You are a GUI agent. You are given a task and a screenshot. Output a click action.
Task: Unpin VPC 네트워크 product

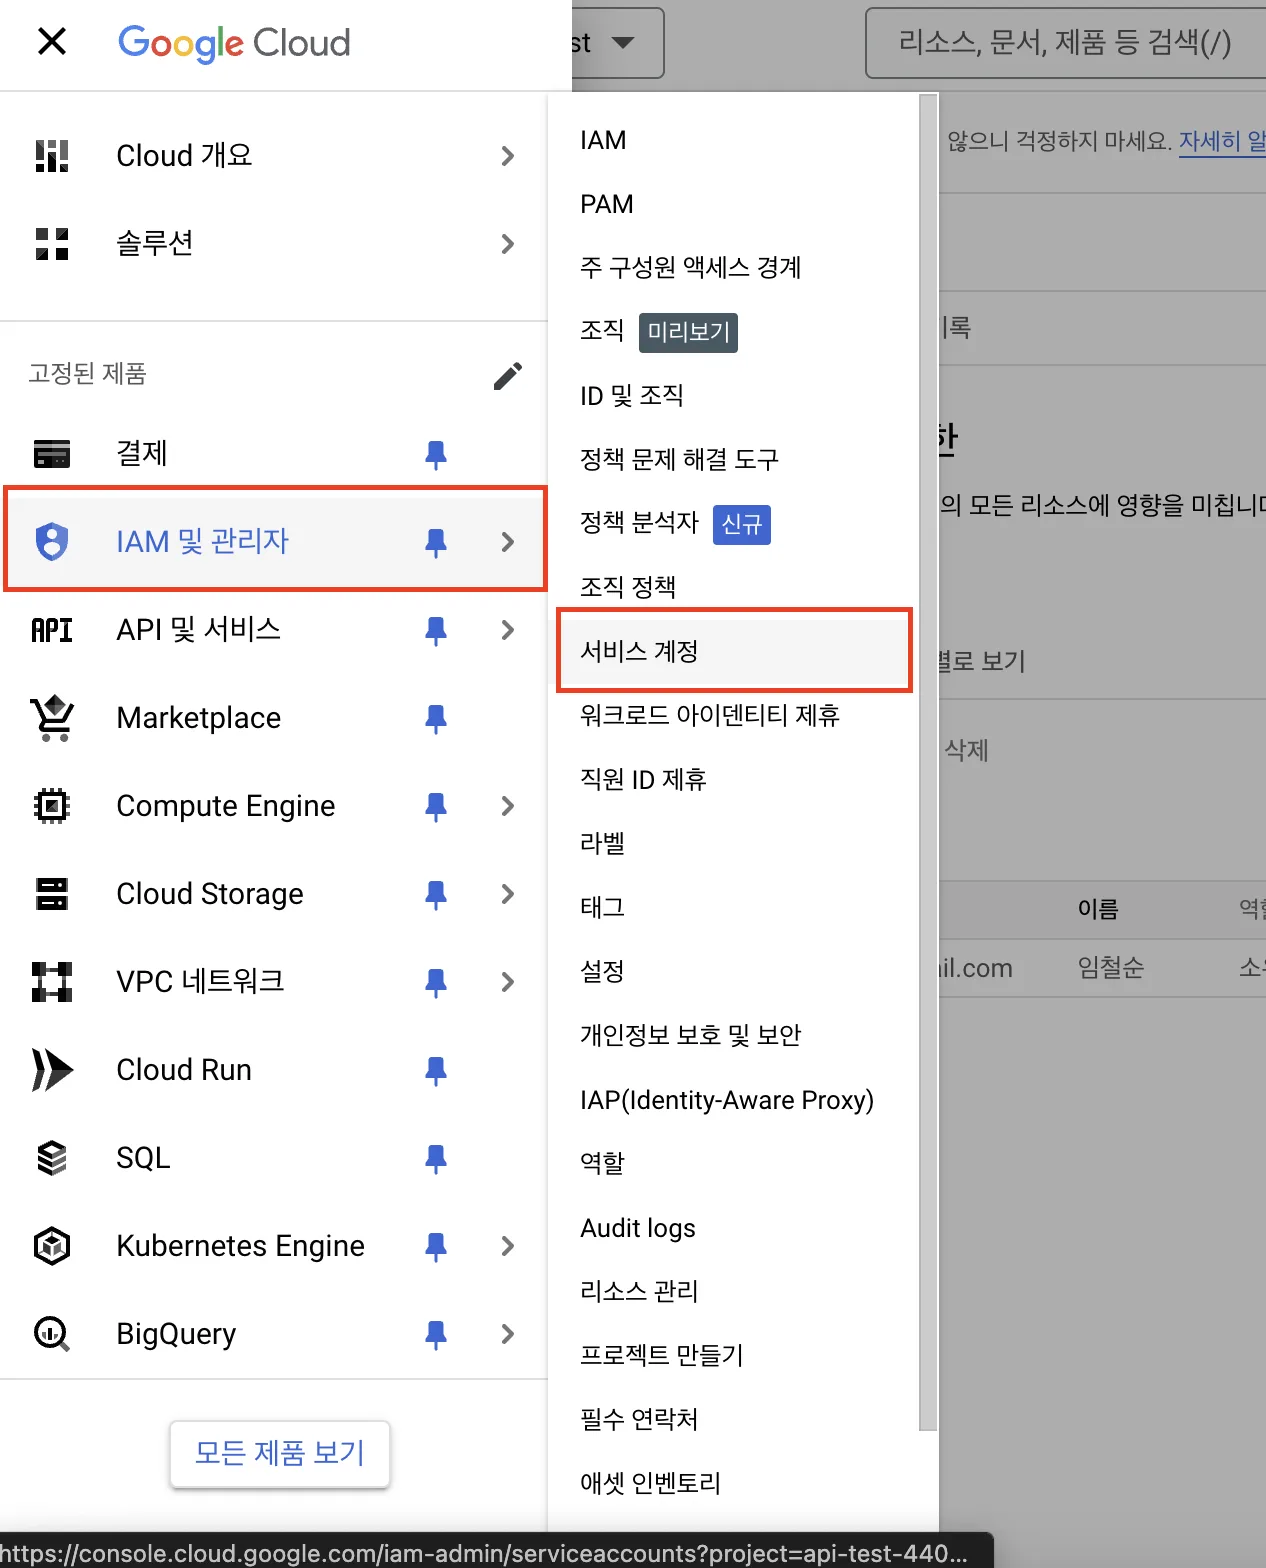[x=436, y=982]
